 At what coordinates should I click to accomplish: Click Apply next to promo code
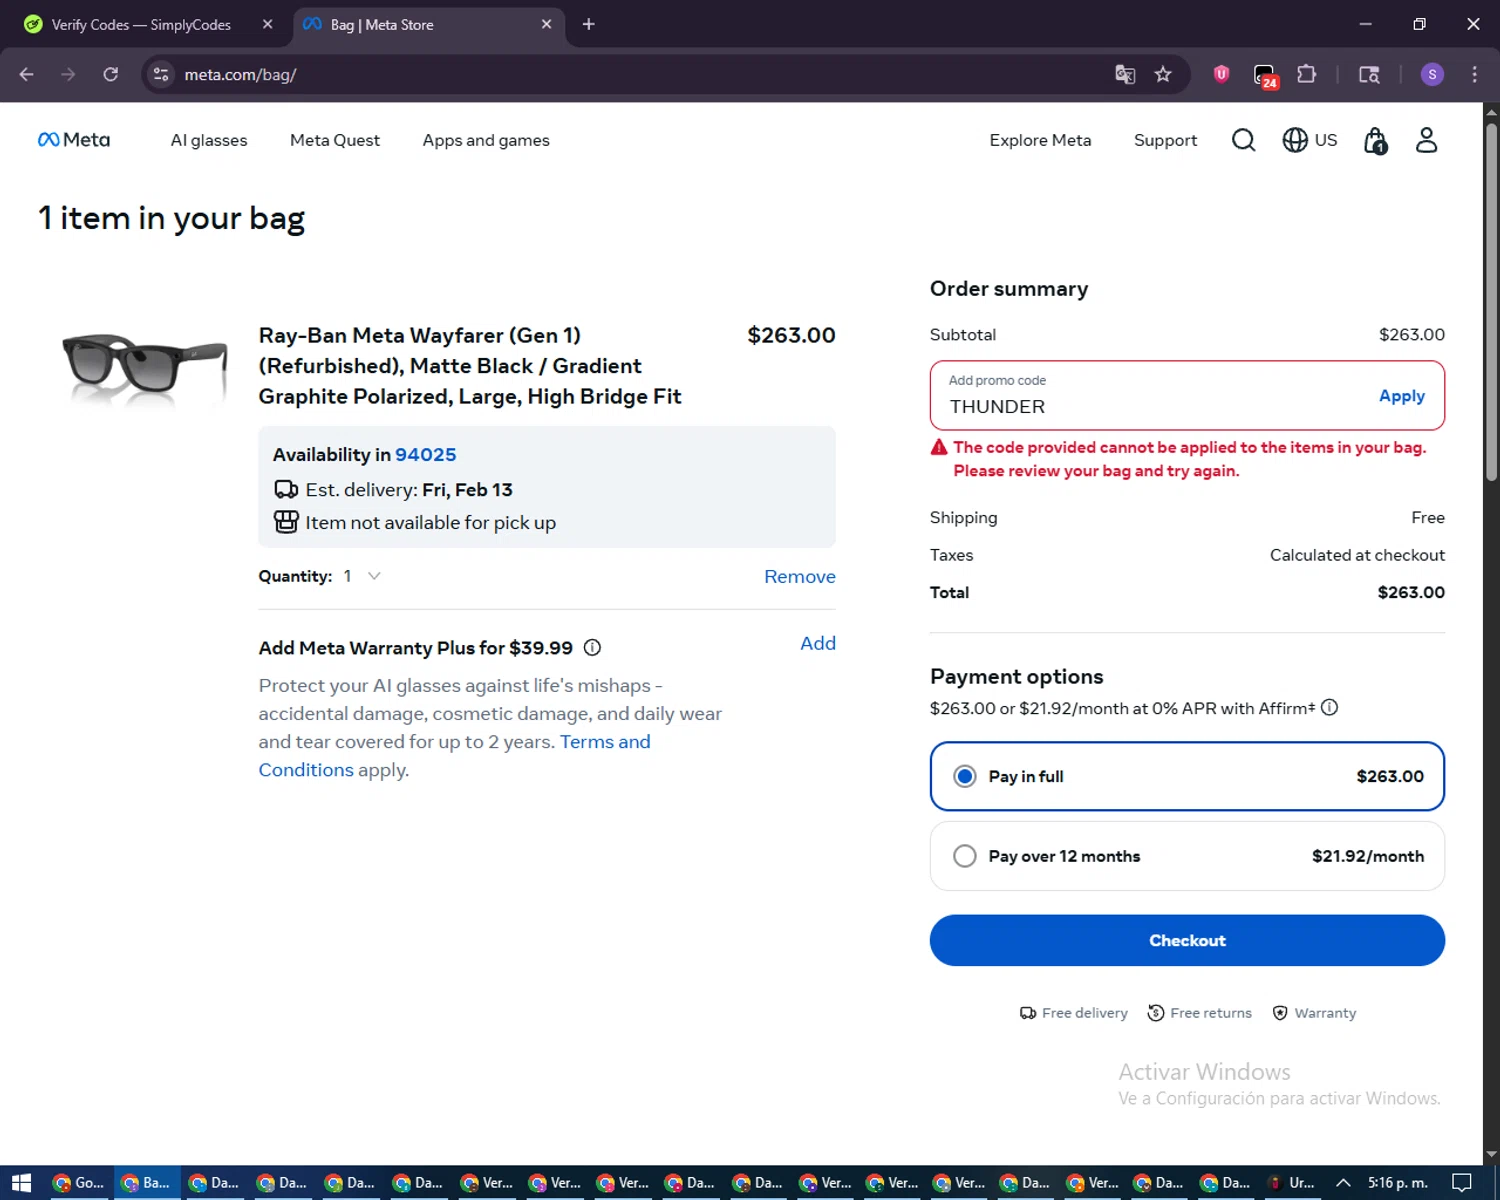(1401, 396)
